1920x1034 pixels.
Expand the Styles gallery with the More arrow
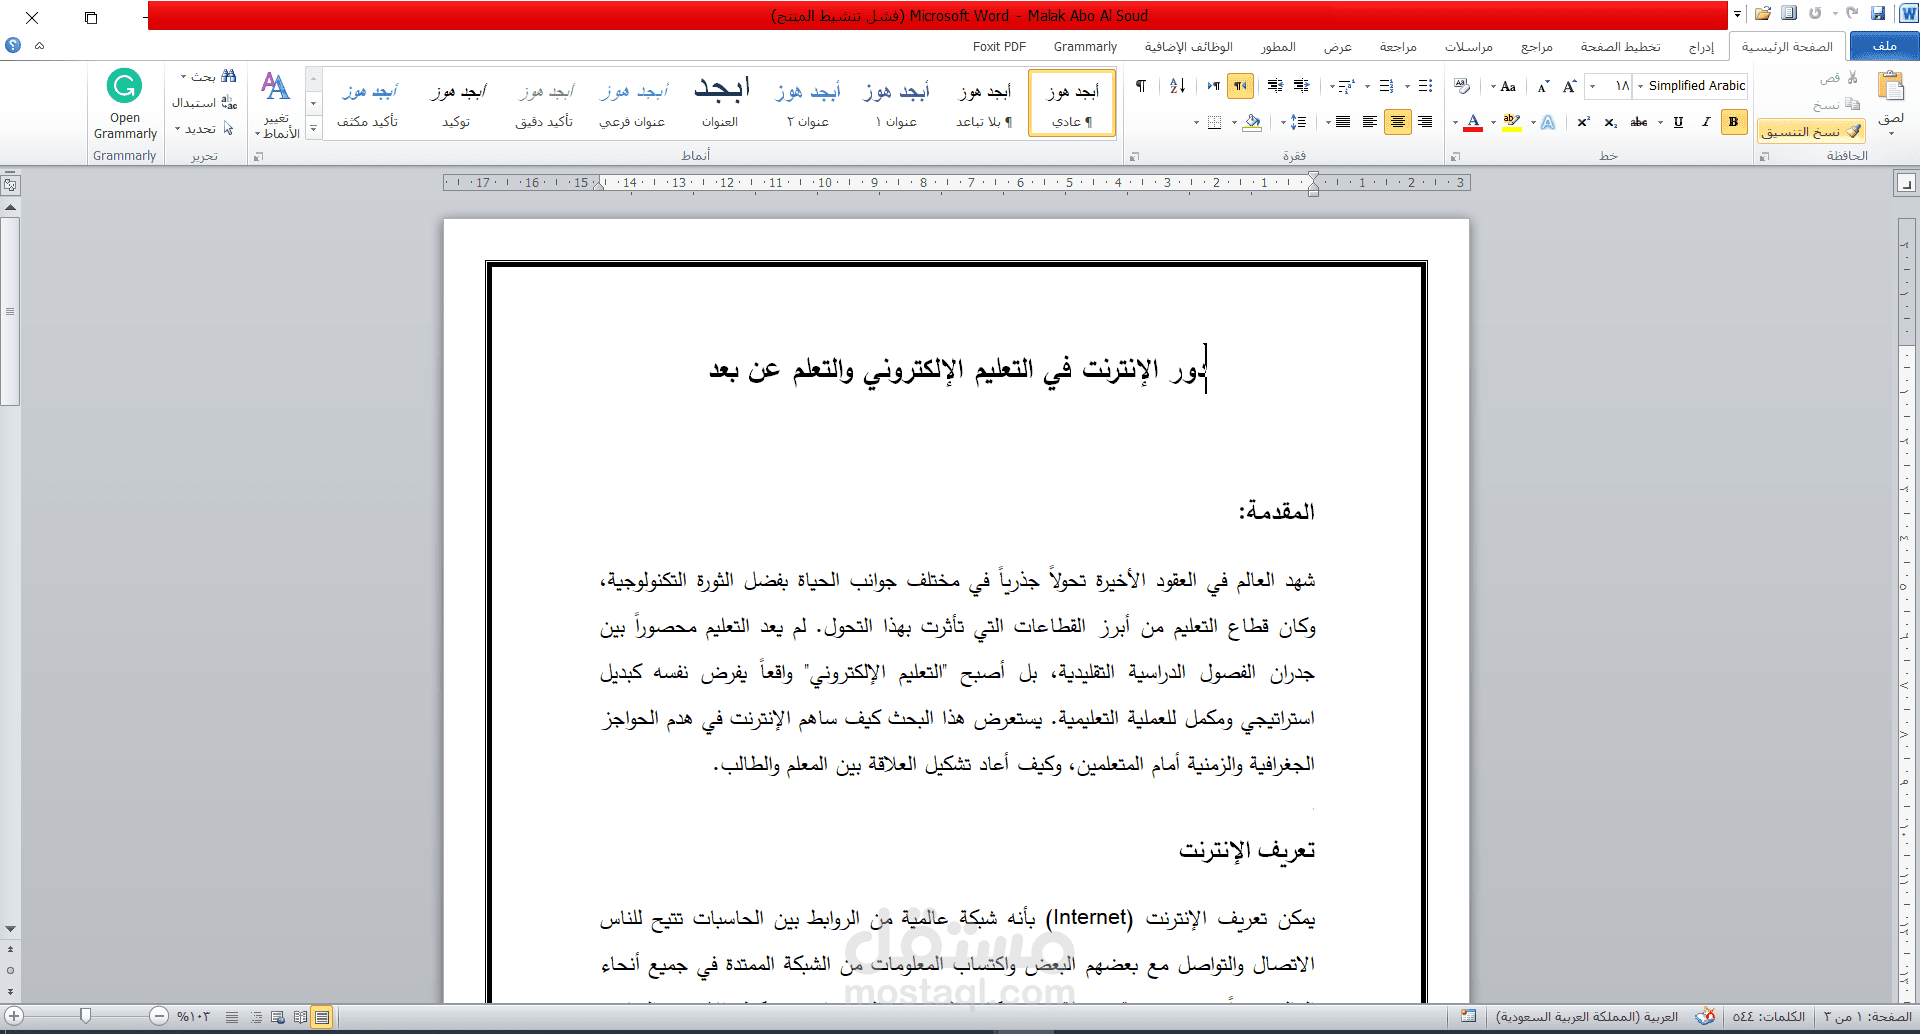click(x=313, y=128)
